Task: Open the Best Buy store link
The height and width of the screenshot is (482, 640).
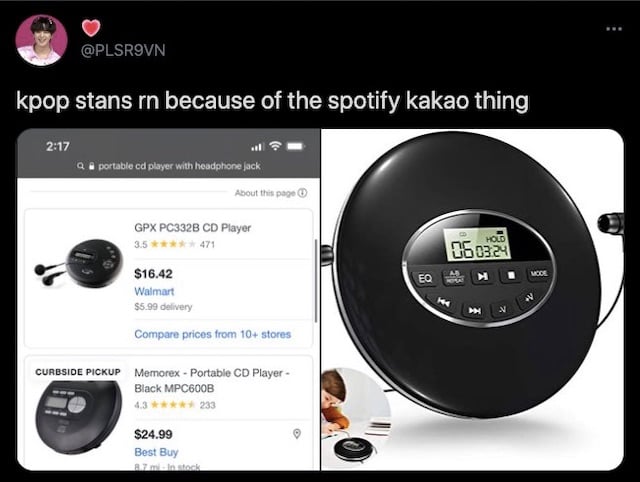Action: point(156,452)
